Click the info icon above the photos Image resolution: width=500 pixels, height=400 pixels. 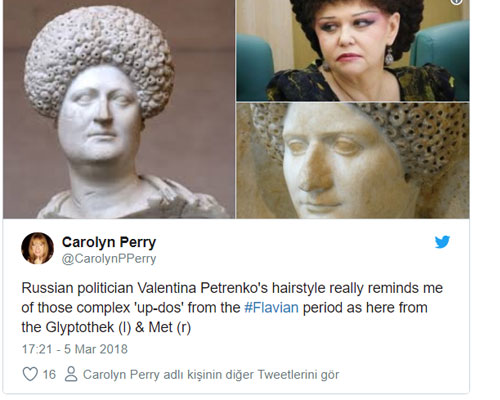(457, 2)
